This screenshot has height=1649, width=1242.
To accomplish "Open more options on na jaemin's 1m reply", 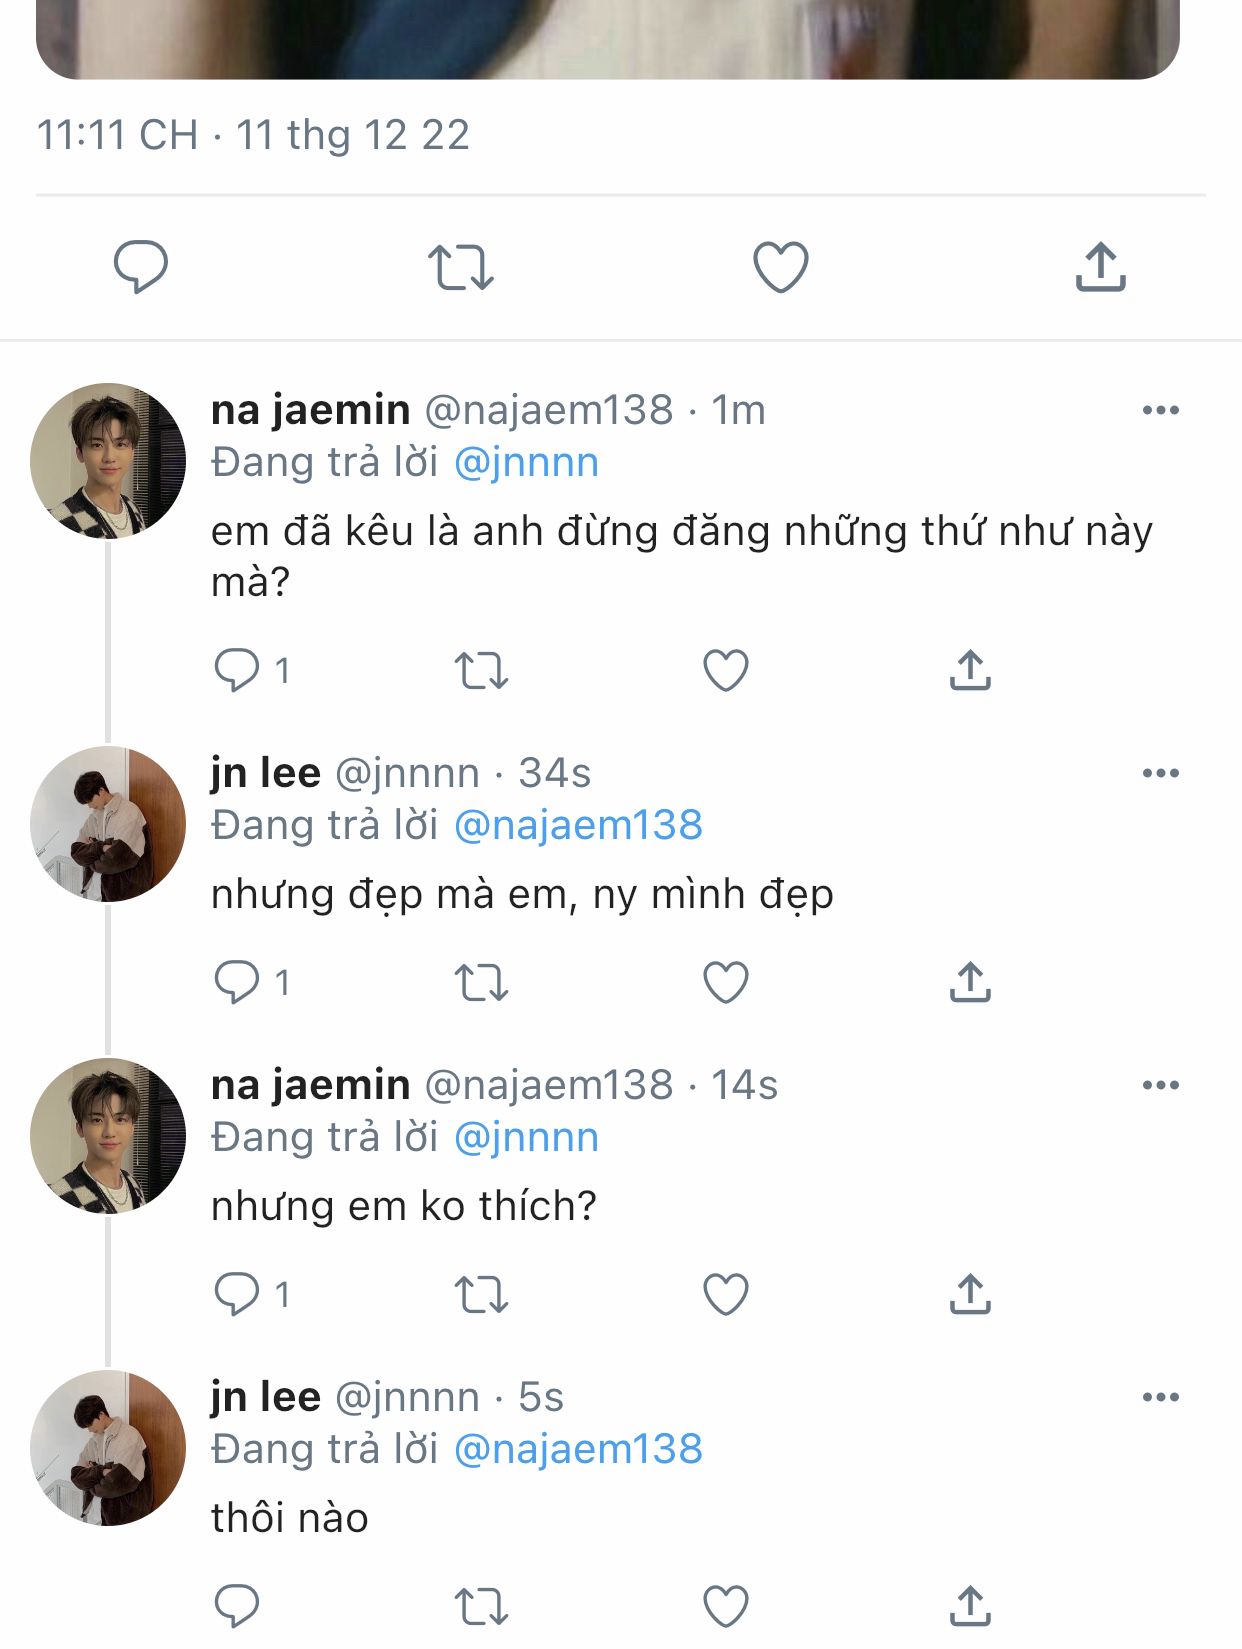I will pyautogui.click(x=1160, y=410).
